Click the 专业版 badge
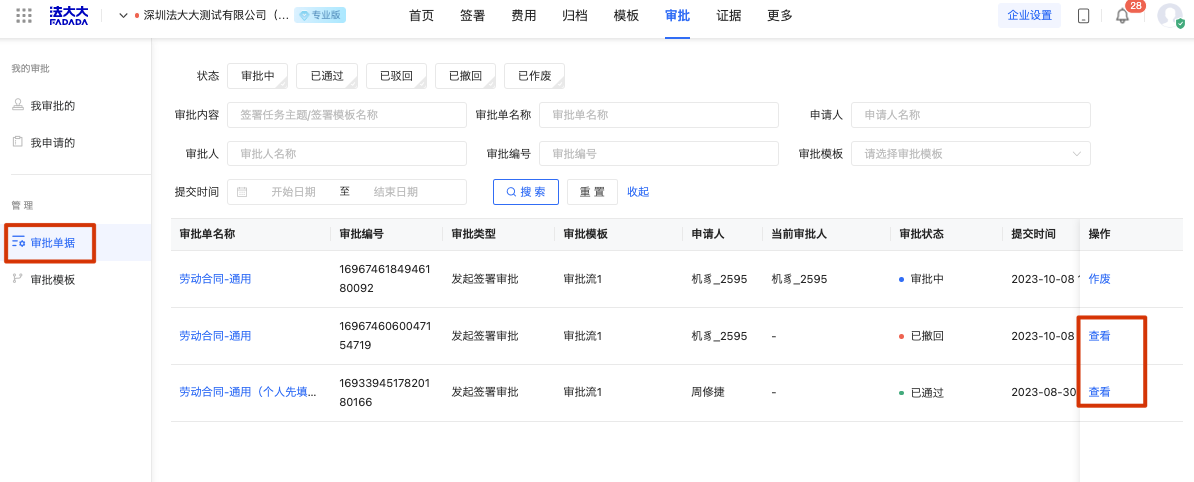 click(x=320, y=15)
